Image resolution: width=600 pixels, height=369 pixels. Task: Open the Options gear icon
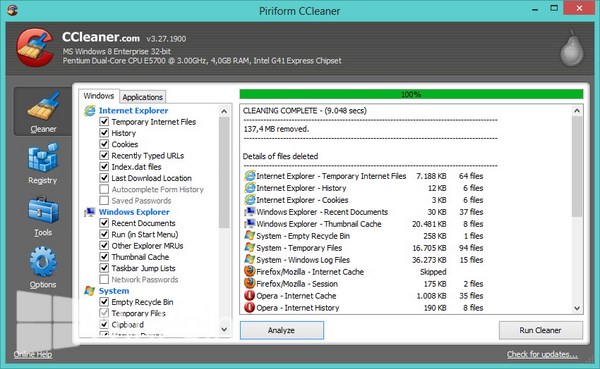tap(43, 262)
